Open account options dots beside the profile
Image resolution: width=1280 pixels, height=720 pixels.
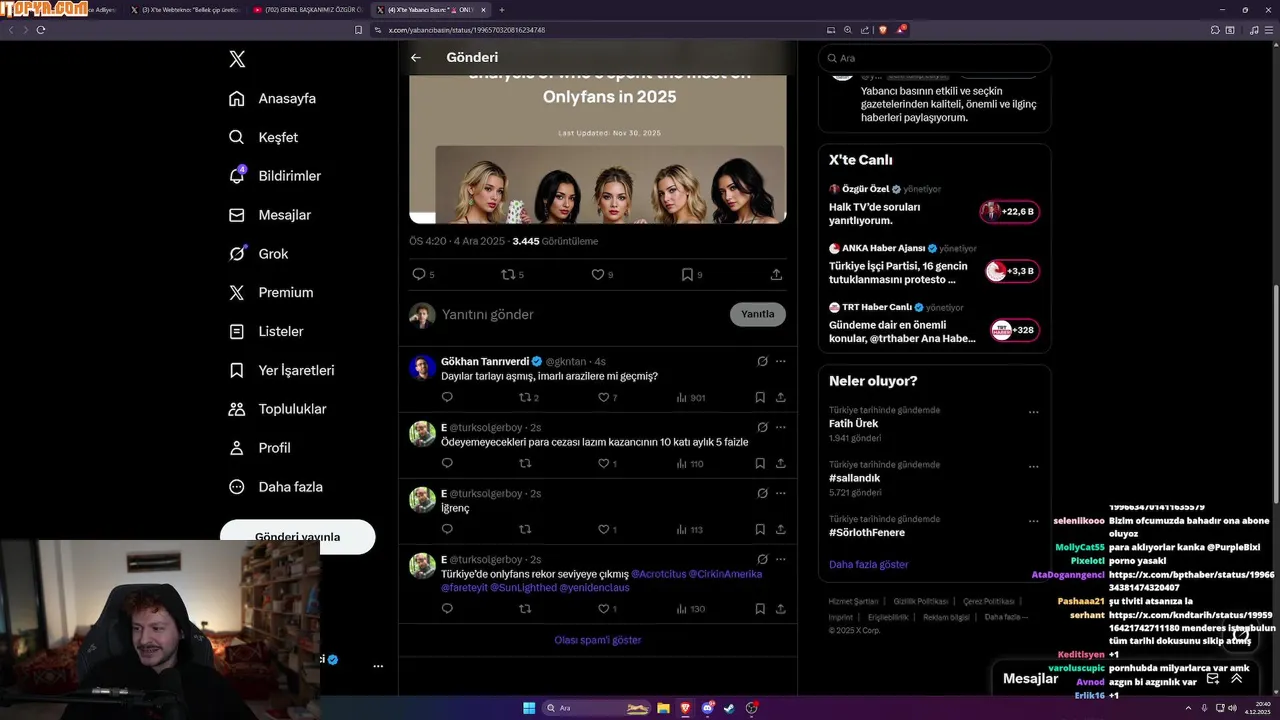(378, 666)
